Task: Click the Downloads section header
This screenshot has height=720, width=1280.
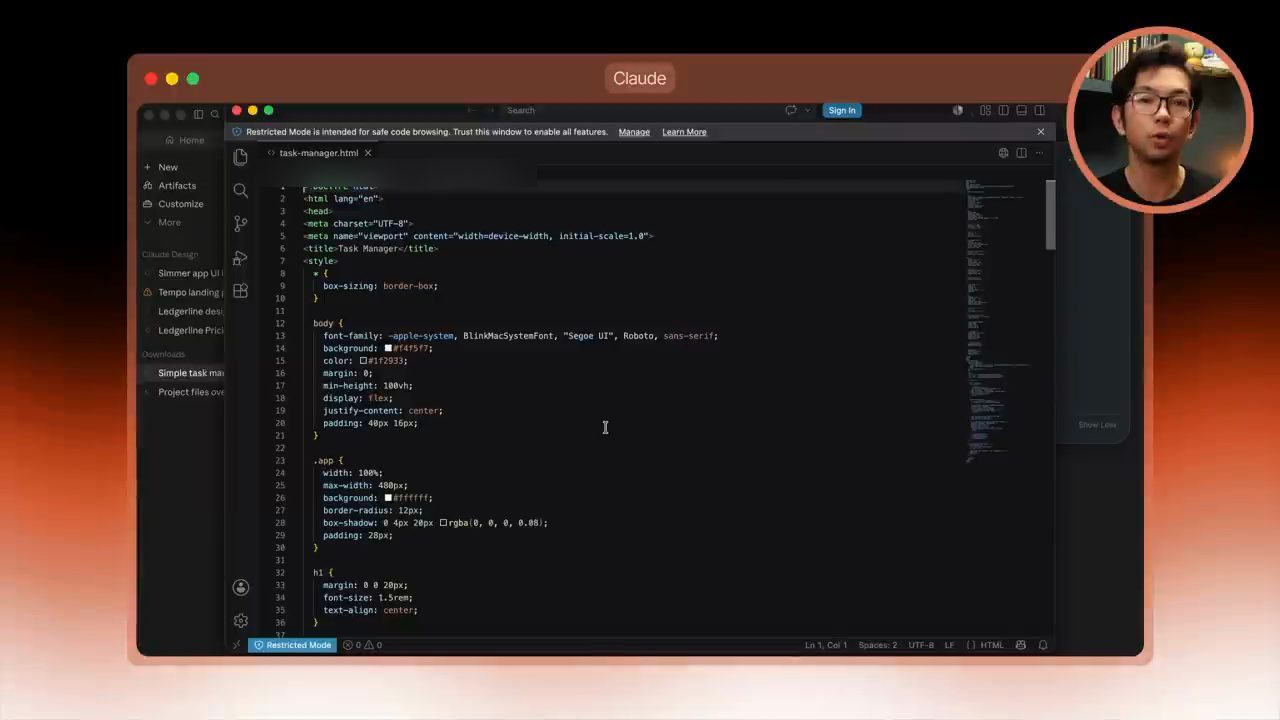Action: click(x=163, y=354)
